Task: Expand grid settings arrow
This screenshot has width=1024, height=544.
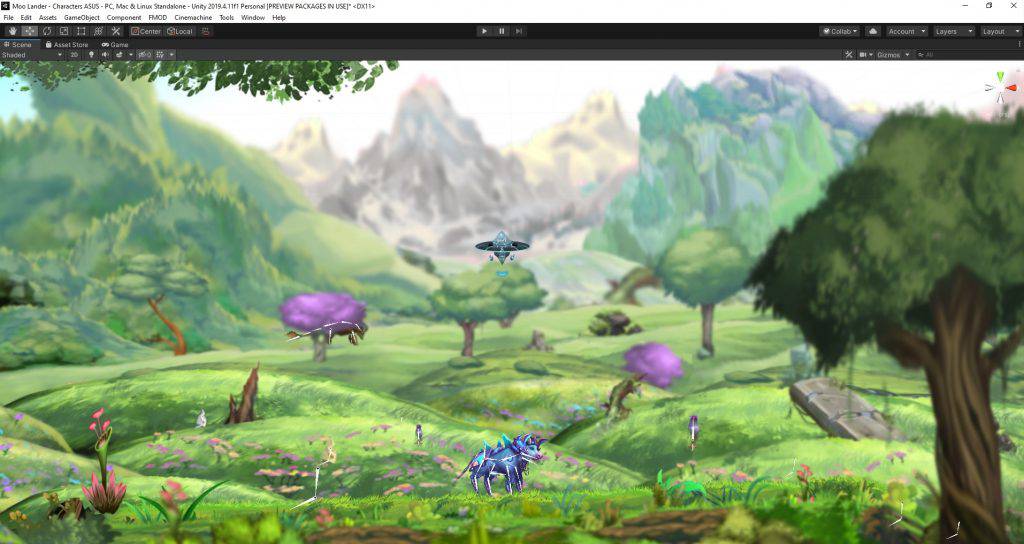Action: (172, 55)
